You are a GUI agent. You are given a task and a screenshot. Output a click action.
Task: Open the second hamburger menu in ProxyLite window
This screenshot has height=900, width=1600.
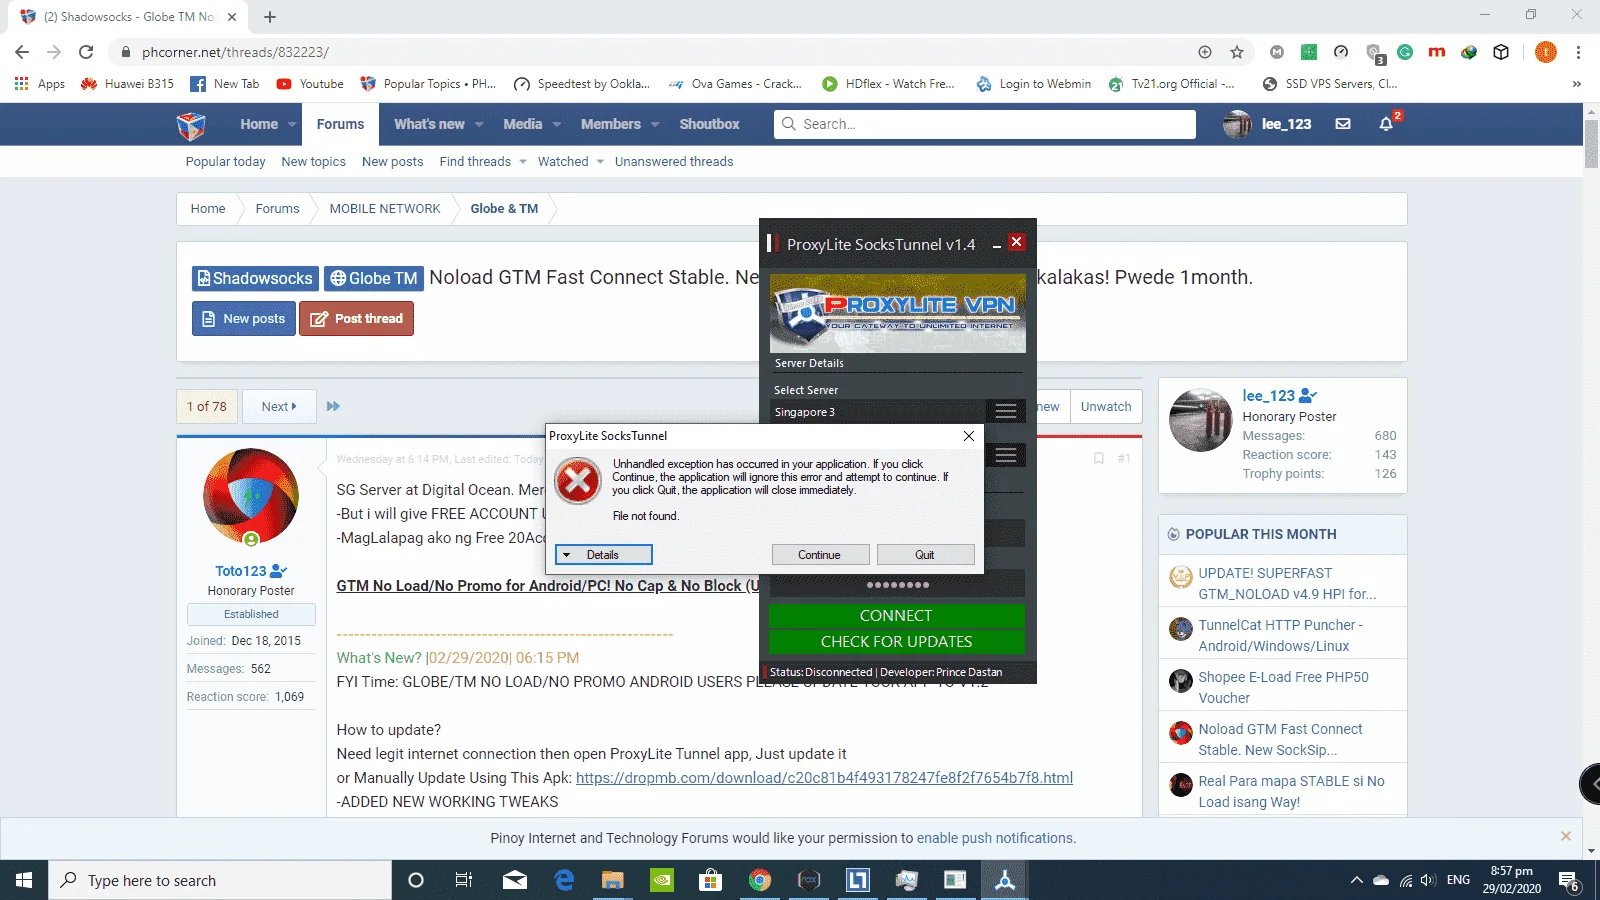pyautogui.click(x=1006, y=455)
